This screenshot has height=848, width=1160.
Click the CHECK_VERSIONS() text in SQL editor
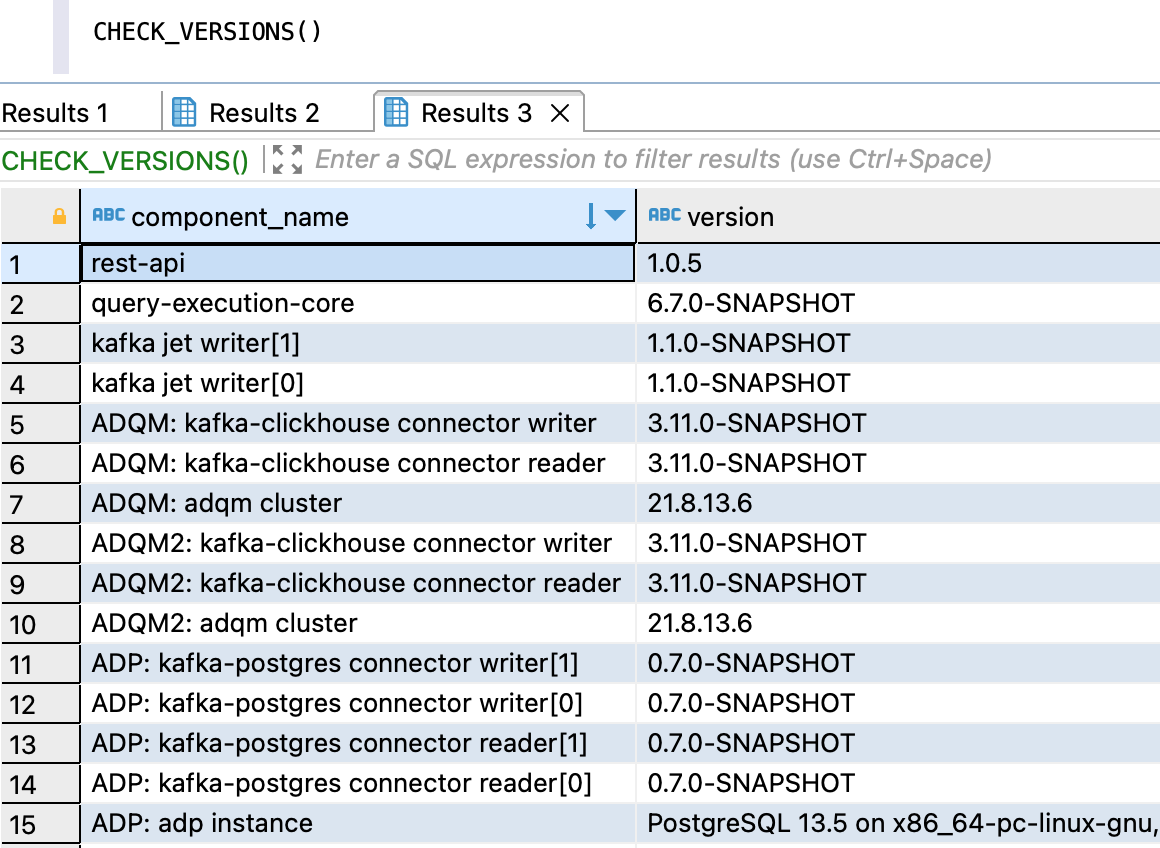click(208, 31)
